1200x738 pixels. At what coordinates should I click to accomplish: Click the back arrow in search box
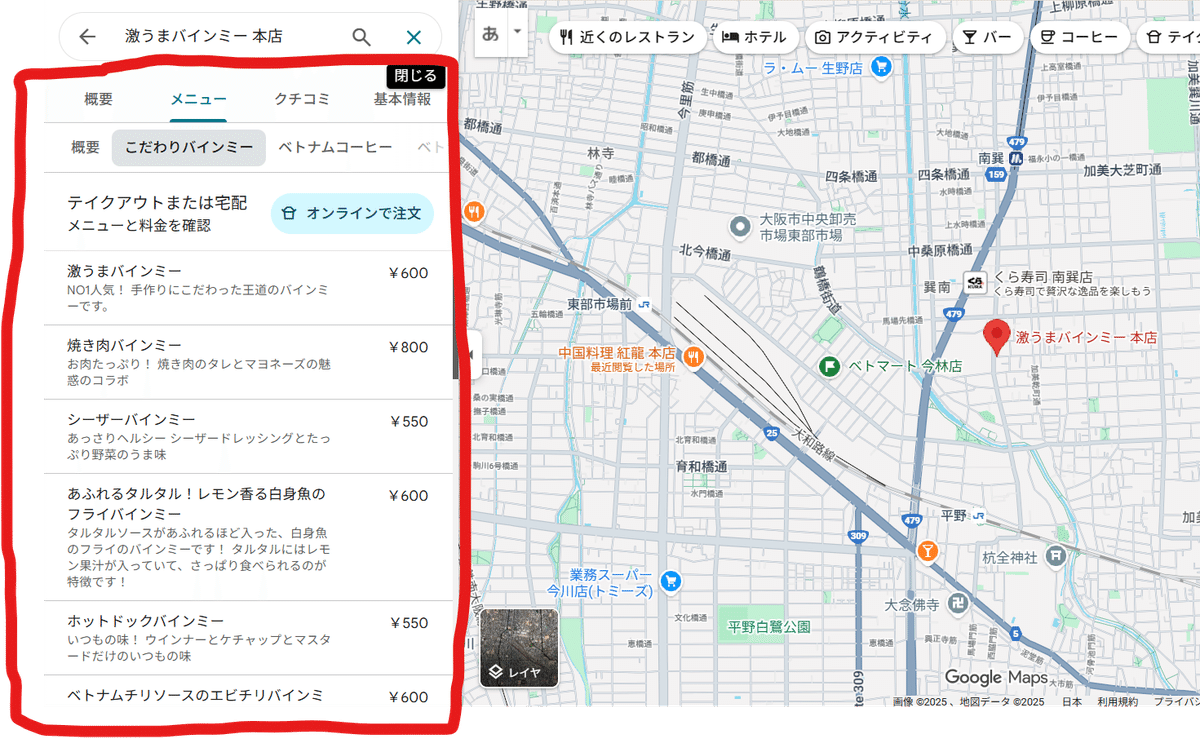(x=88, y=37)
